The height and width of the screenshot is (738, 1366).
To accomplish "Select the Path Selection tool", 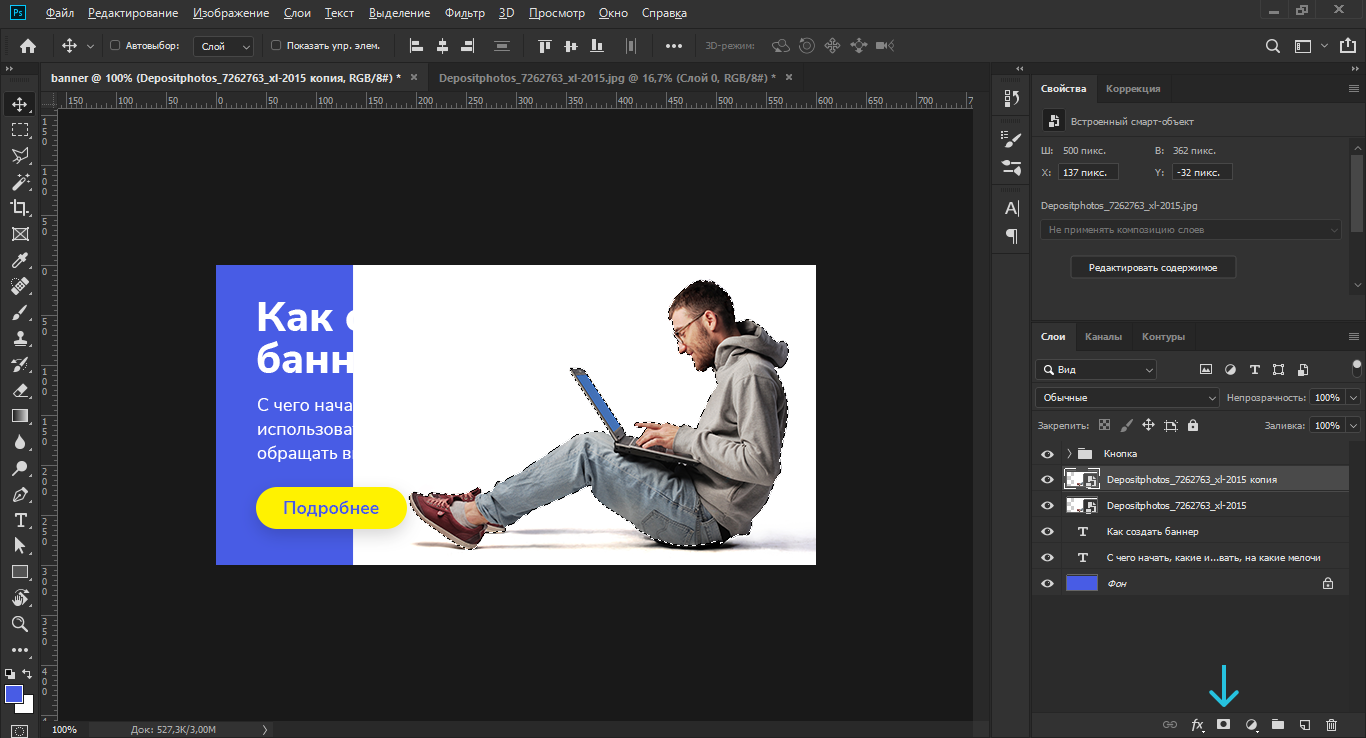I will [19, 546].
